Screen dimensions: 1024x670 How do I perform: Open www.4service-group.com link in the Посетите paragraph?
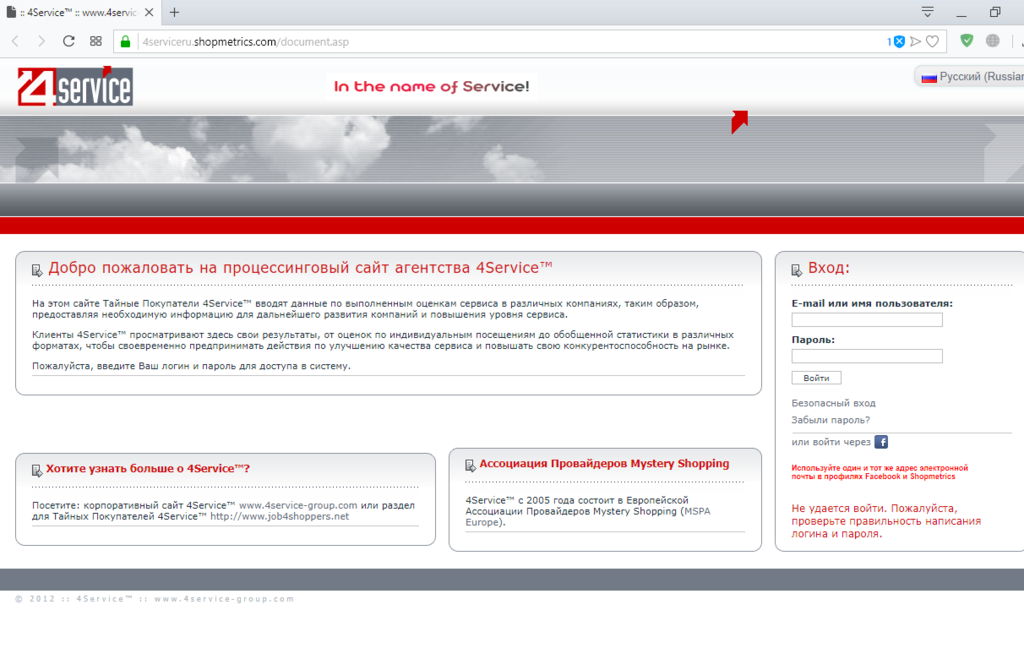coord(298,505)
